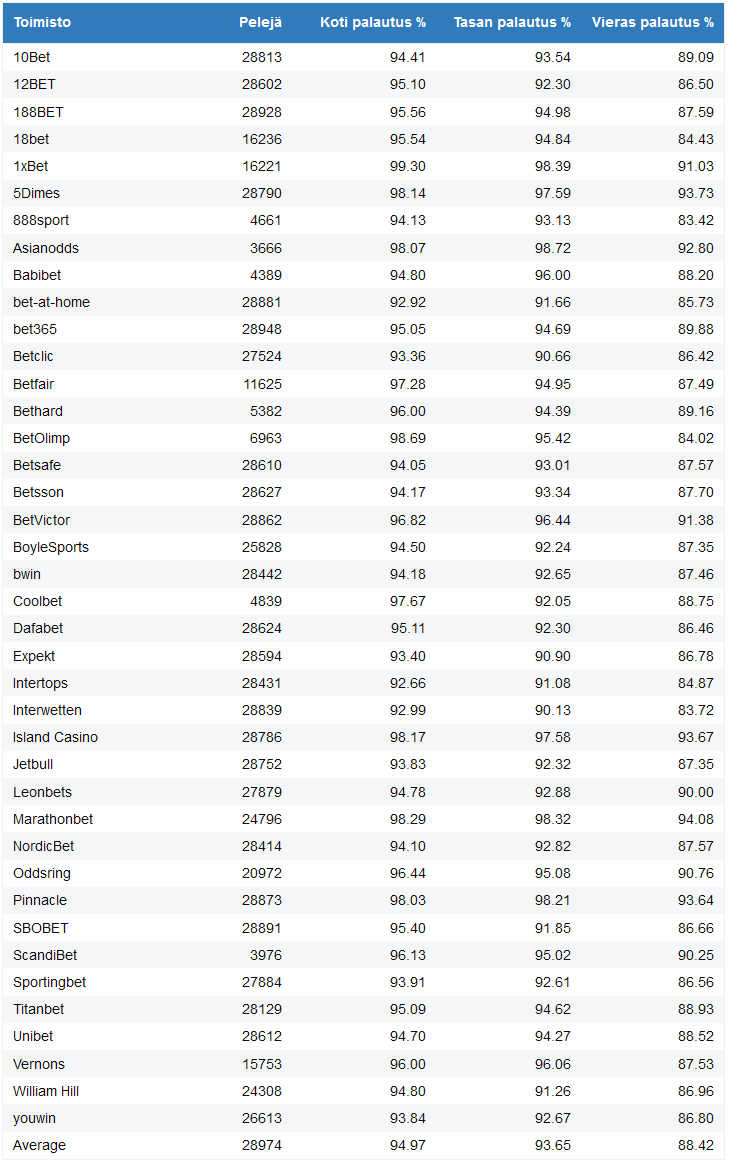729x1165 pixels.
Task: Select William Hill in the table
Action: coord(47,1091)
